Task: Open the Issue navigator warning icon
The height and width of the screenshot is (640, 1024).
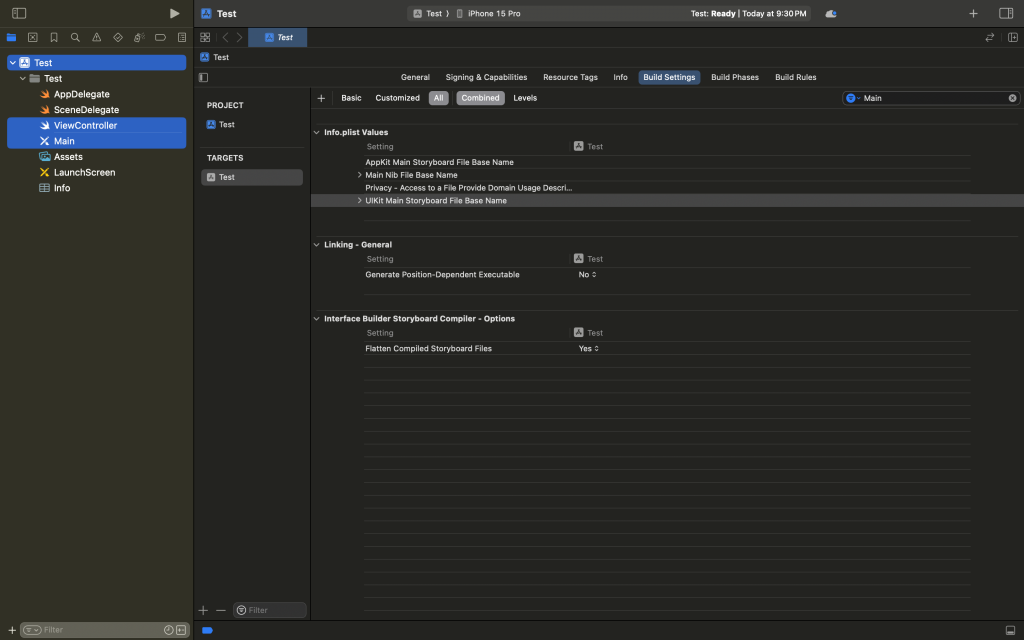Action: [97, 37]
